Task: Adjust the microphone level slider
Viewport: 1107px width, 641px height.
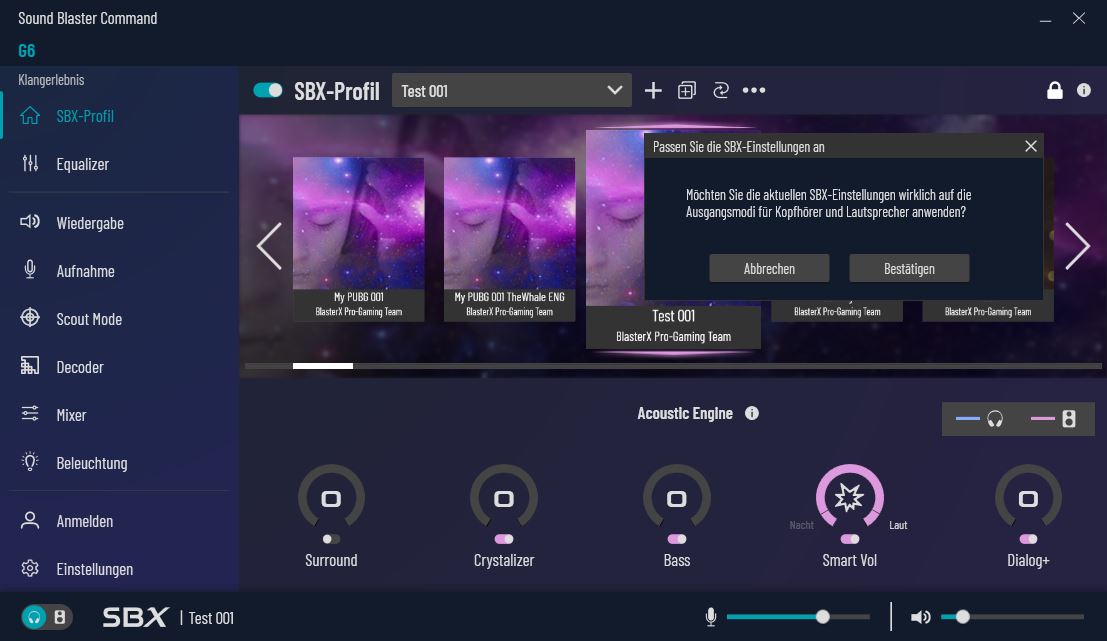Action: [x=798, y=617]
